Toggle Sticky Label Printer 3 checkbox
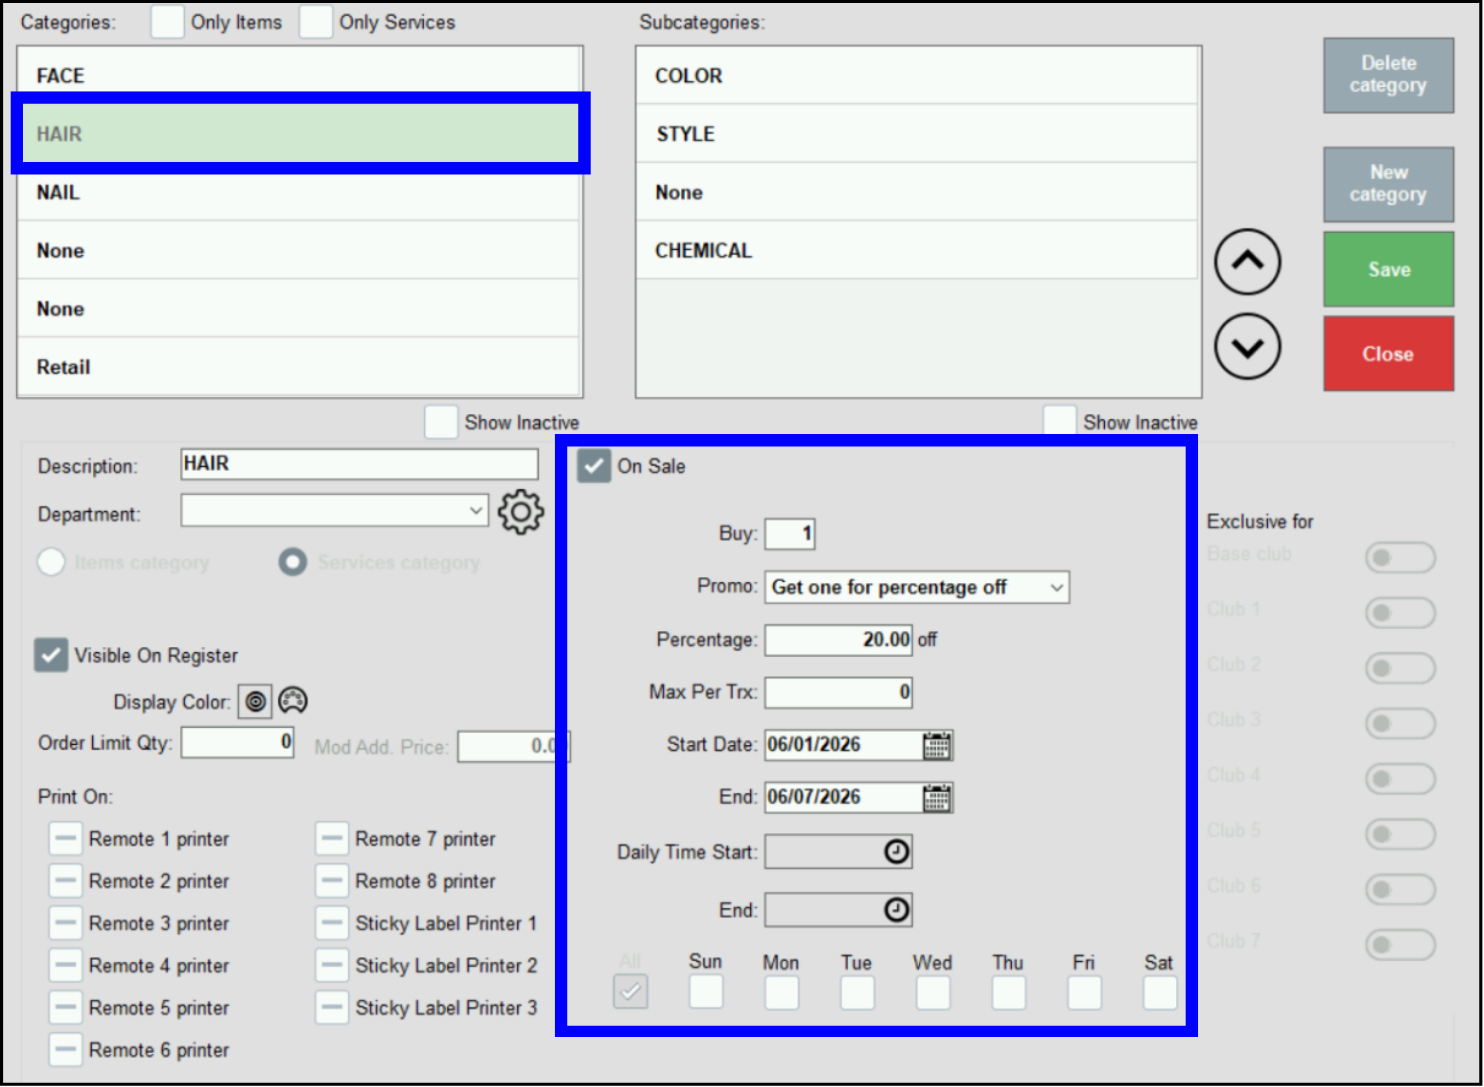 pyautogui.click(x=332, y=1007)
